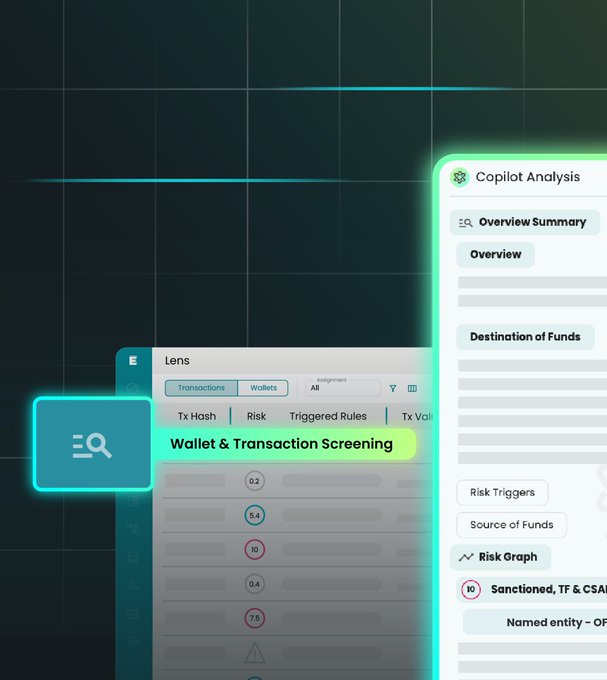Open the Source of Funds button

coord(512,525)
